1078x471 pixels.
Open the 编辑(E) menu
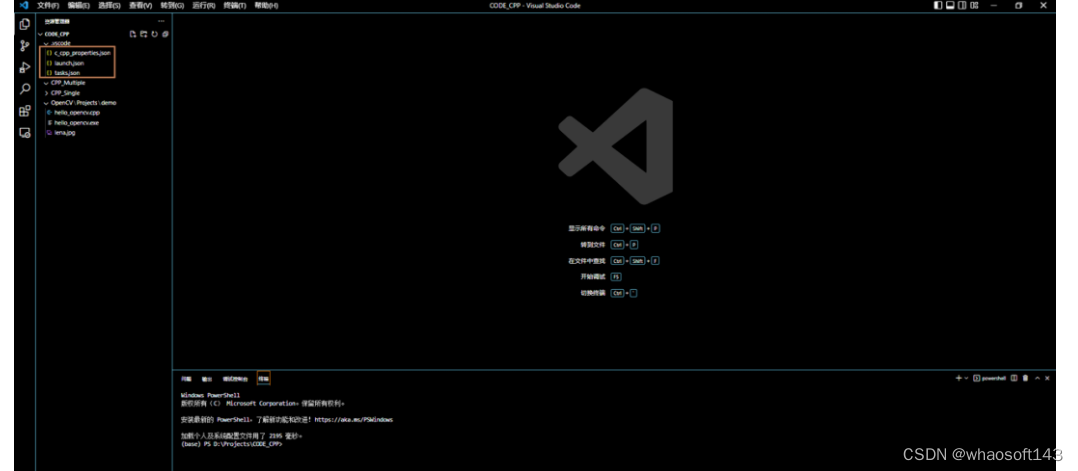pyautogui.click(x=78, y=5)
